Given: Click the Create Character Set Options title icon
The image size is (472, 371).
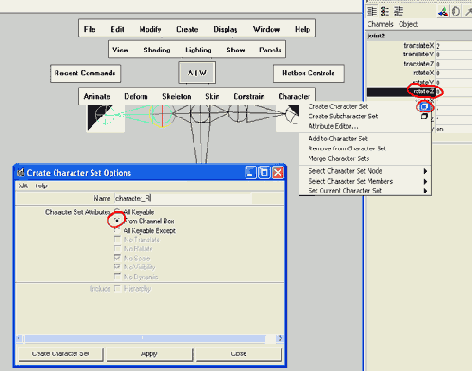Looking at the screenshot, I should [x=21, y=172].
